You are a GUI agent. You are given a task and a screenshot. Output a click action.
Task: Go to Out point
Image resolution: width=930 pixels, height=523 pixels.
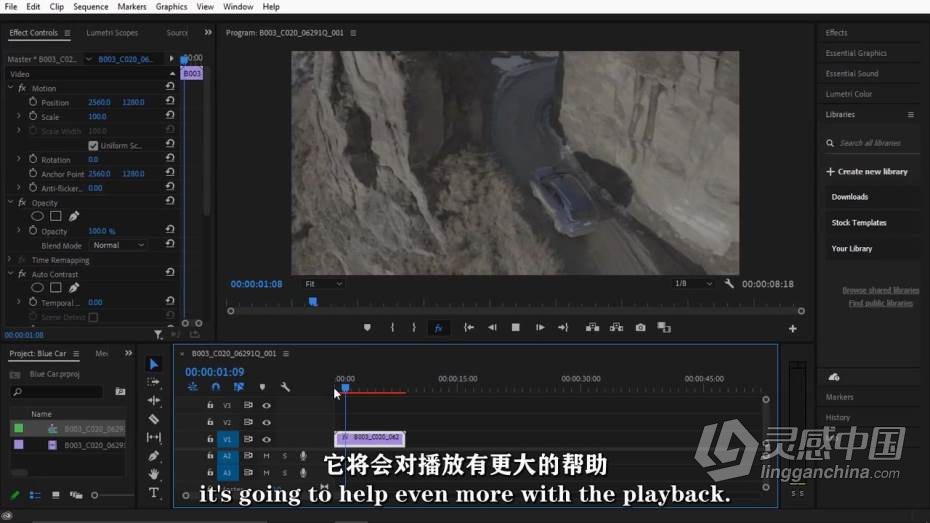click(x=563, y=327)
